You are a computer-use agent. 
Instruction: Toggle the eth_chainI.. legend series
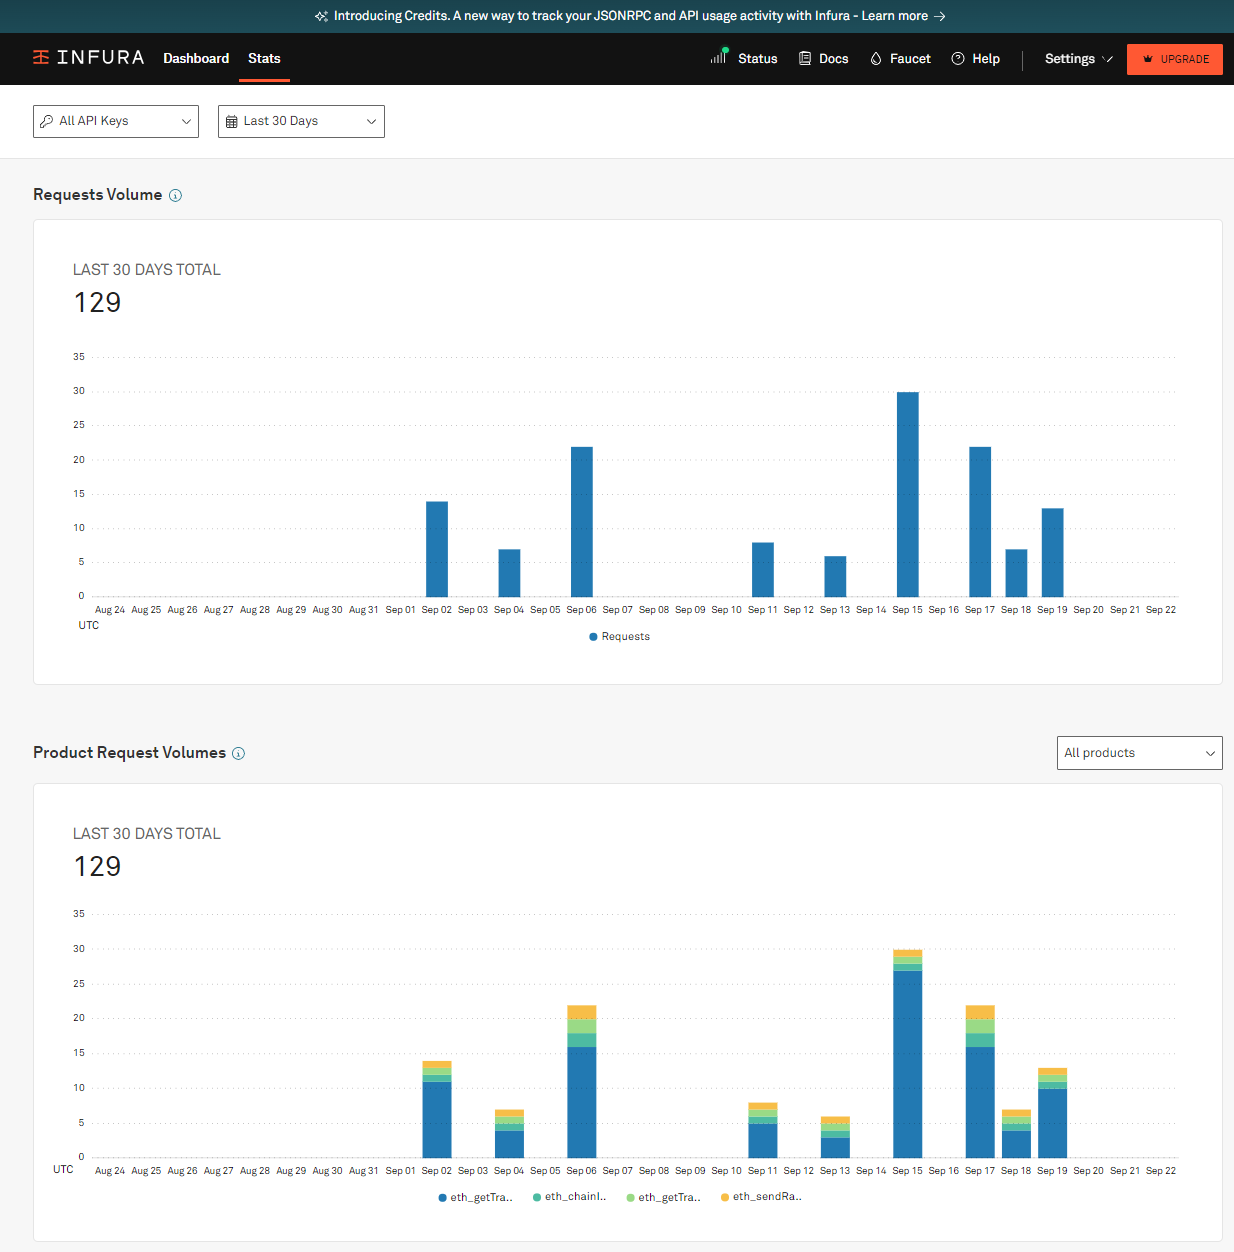pos(570,1197)
